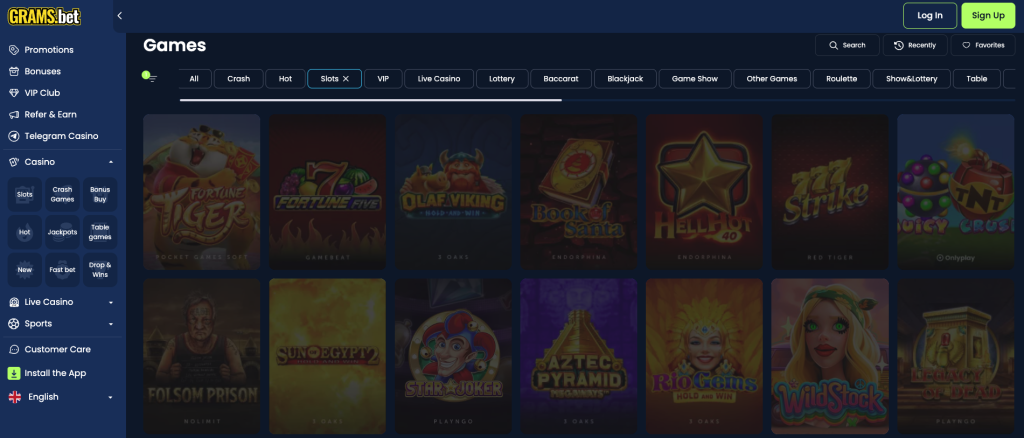Open the Table games tile
This screenshot has height=438, width=1024.
click(101, 232)
